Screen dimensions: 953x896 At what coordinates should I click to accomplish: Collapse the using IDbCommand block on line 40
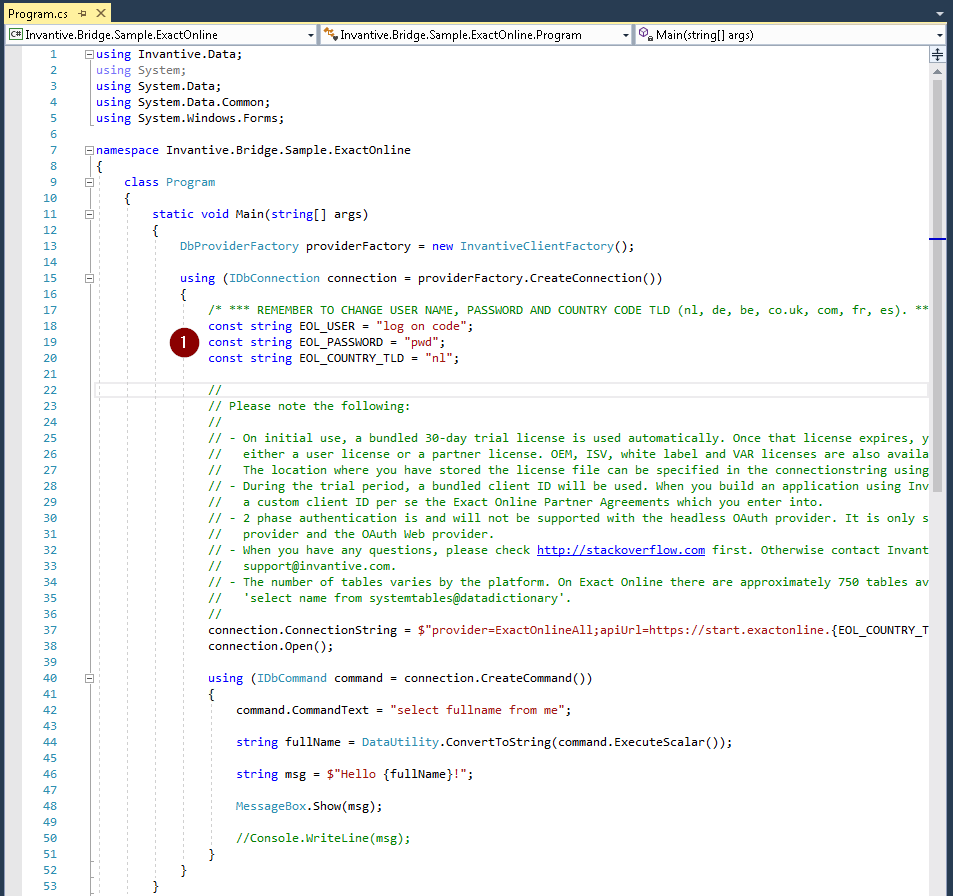coord(89,678)
